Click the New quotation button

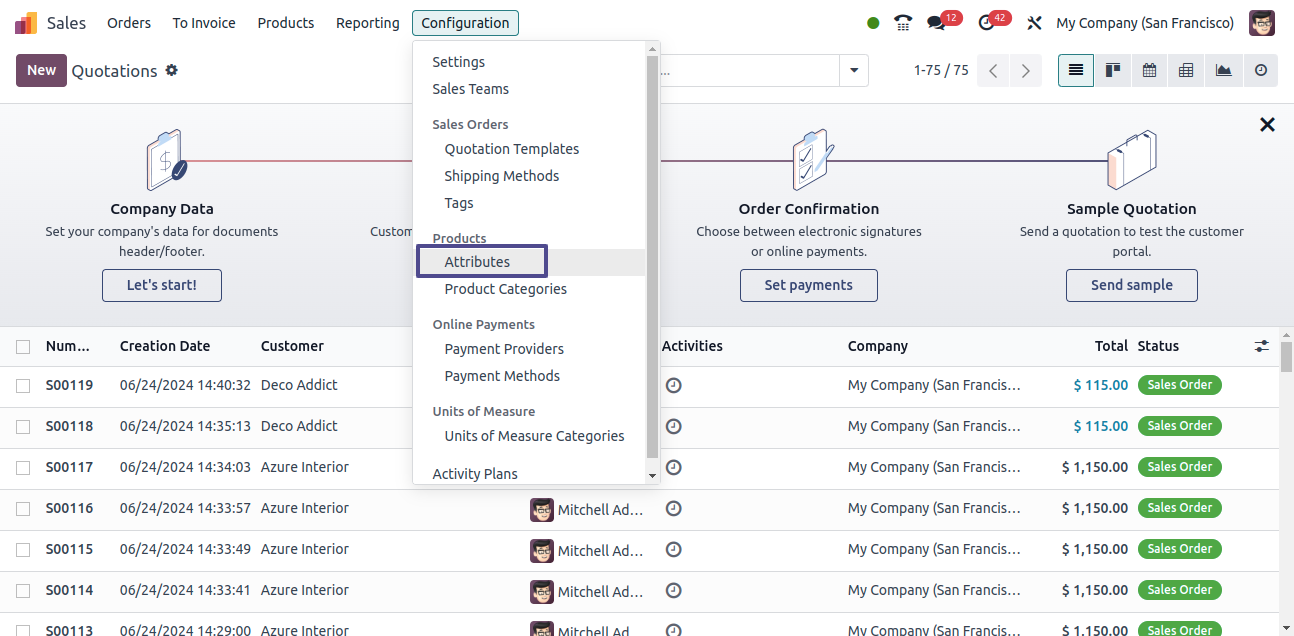(x=41, y=70)
